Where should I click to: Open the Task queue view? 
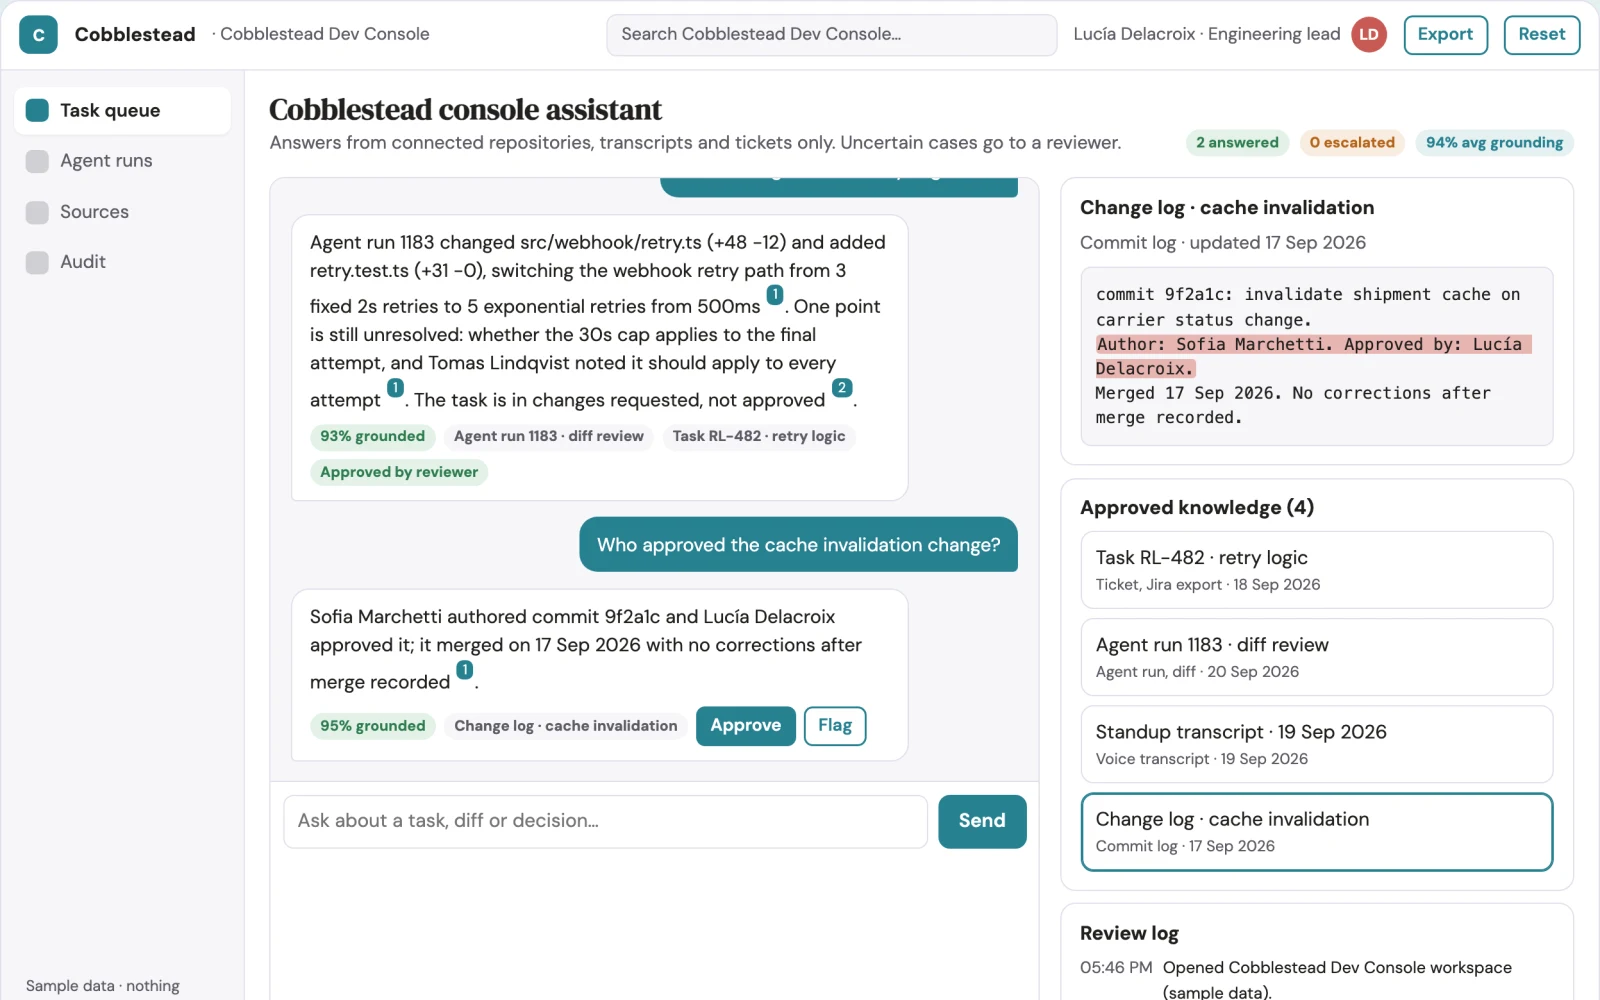point(122,110)
